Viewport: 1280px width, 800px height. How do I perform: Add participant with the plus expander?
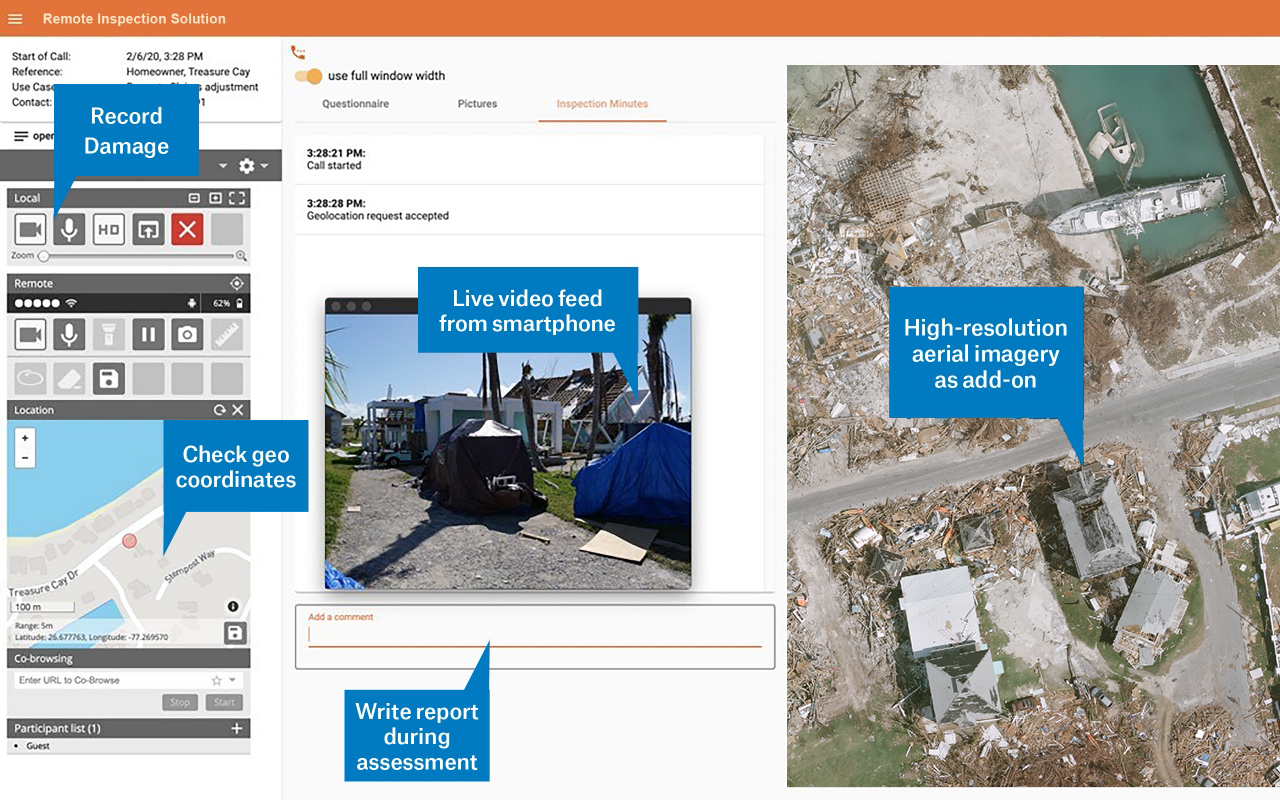237,728
